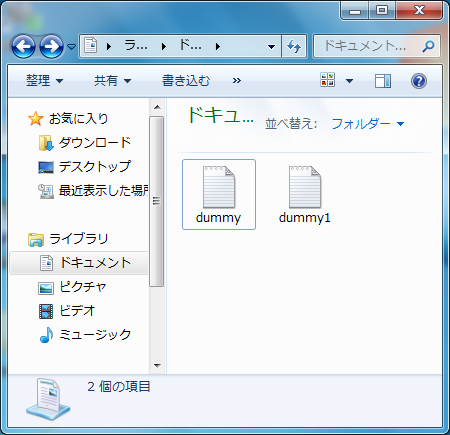450x435 pixels.
Task: Close the Explorer window
Action: pos(419,11)
